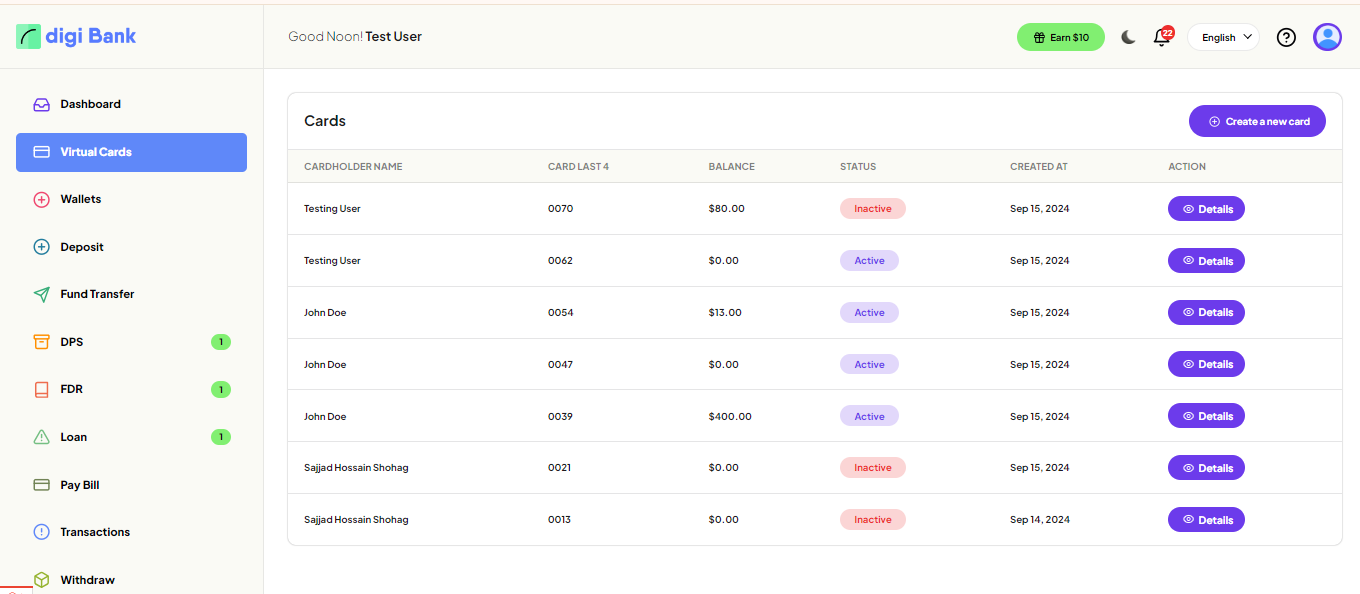Viewport: 1360px width, 594px height.
Task: Open the FDR sidebar item
Action: (72, 389)
